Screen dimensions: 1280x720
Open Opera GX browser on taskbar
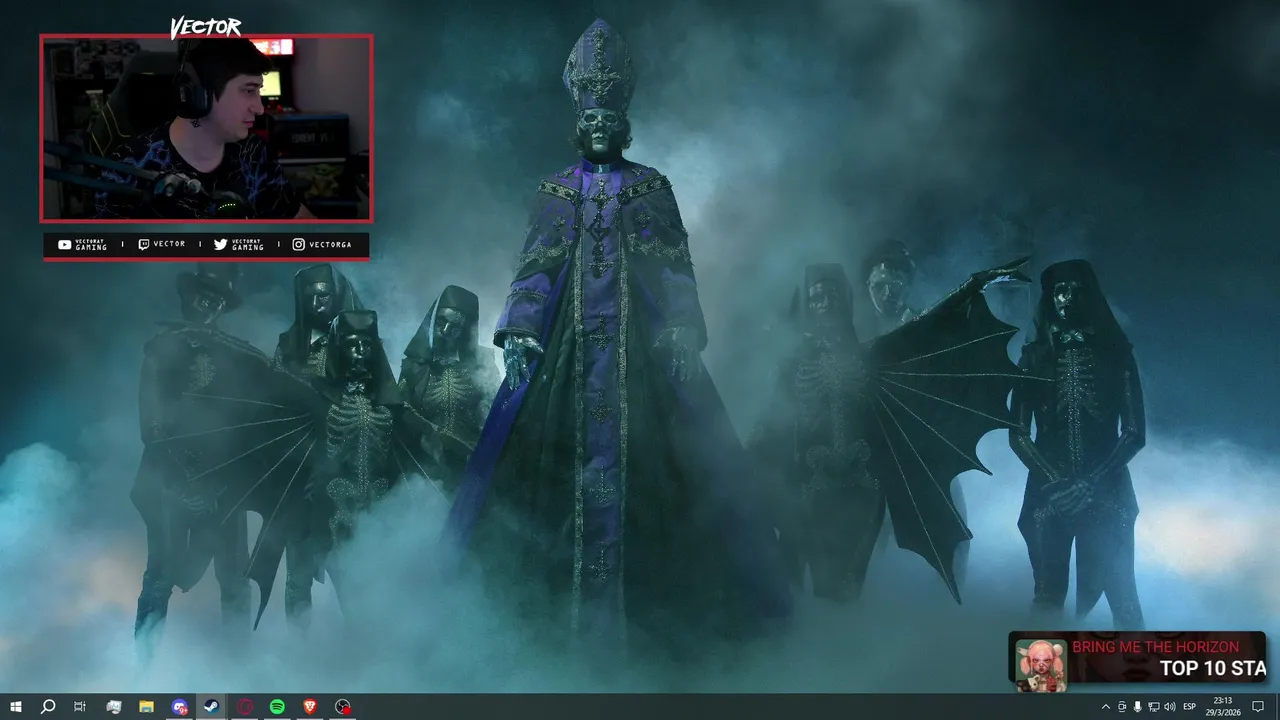coord(245,707)
